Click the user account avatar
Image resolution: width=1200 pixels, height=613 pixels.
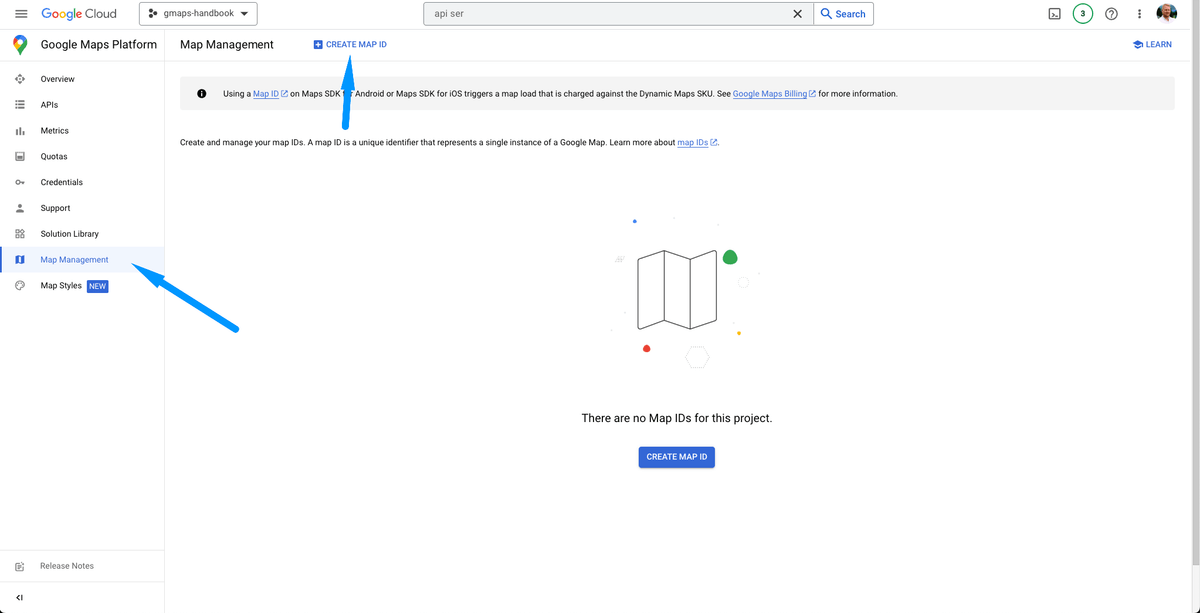(x=1167, y=13)
